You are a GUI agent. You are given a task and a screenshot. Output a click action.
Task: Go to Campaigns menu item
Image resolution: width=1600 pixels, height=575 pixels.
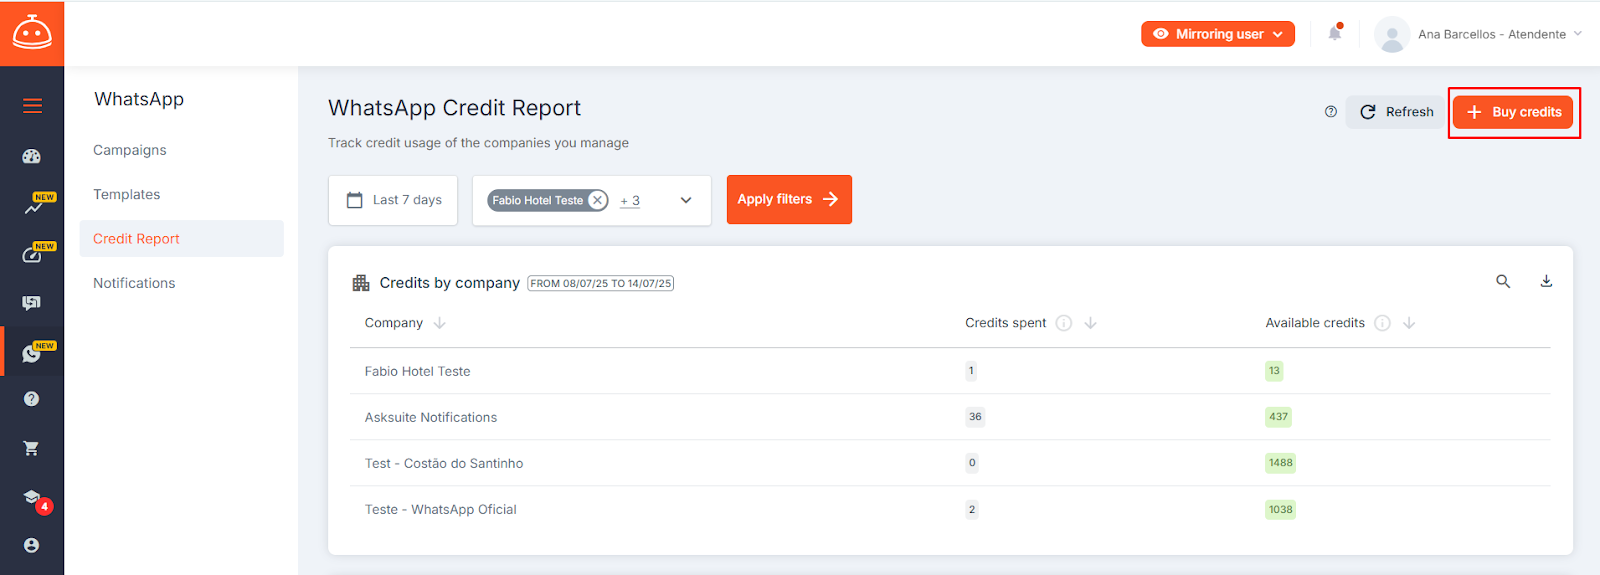130,150
